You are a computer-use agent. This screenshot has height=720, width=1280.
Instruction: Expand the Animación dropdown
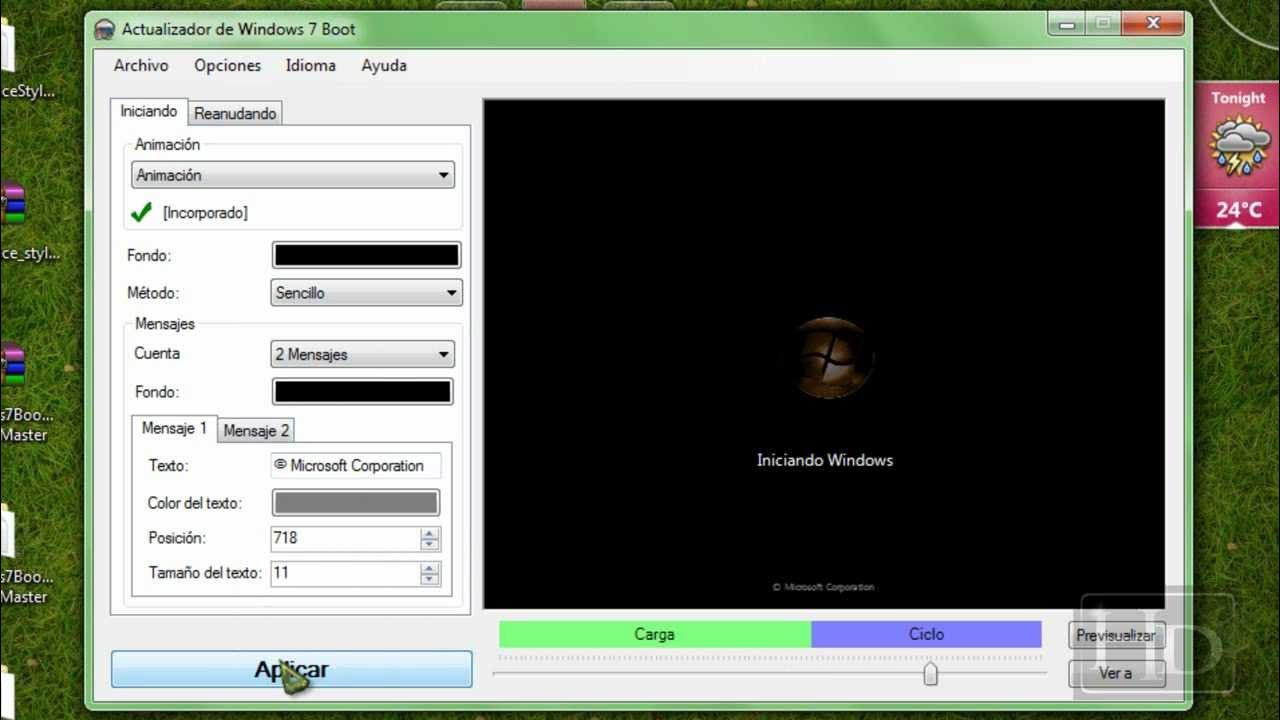tap(293, 175)
